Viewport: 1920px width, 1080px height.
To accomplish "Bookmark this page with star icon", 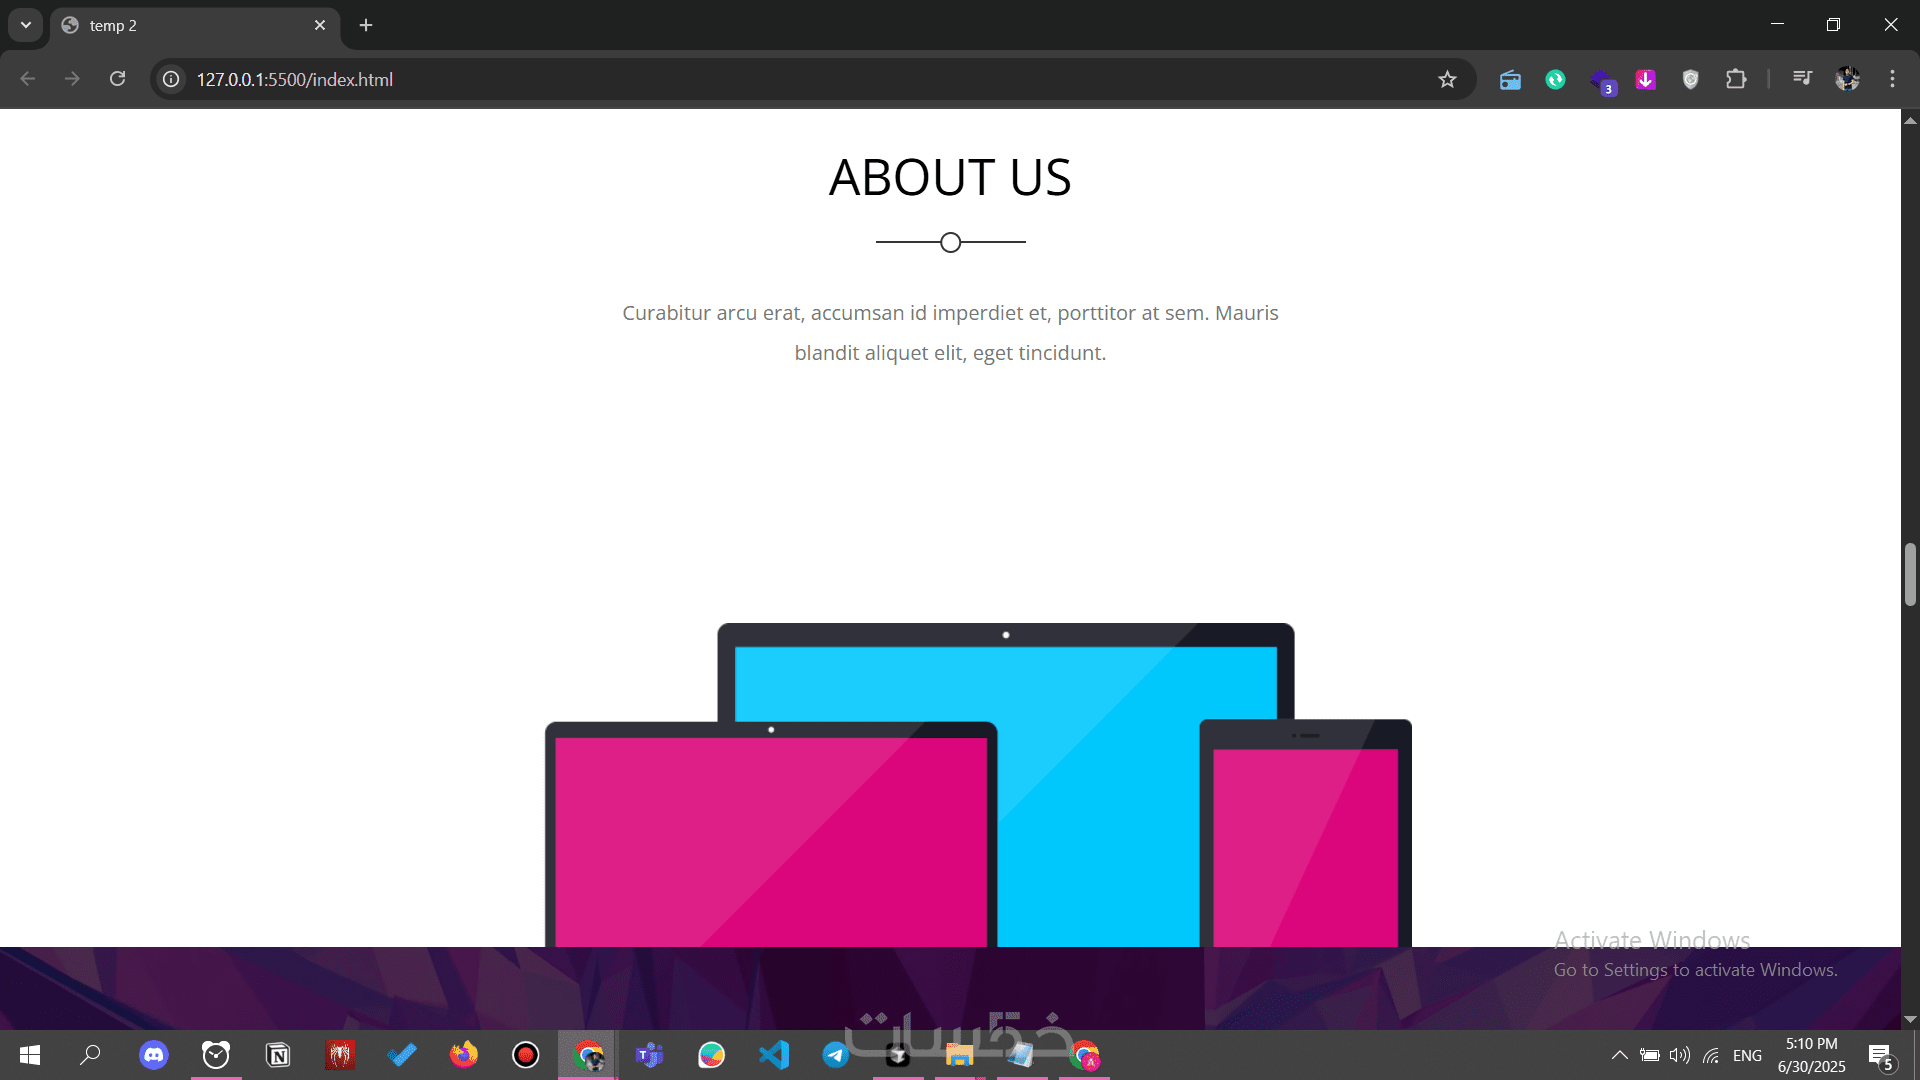I will [1447, 79].
